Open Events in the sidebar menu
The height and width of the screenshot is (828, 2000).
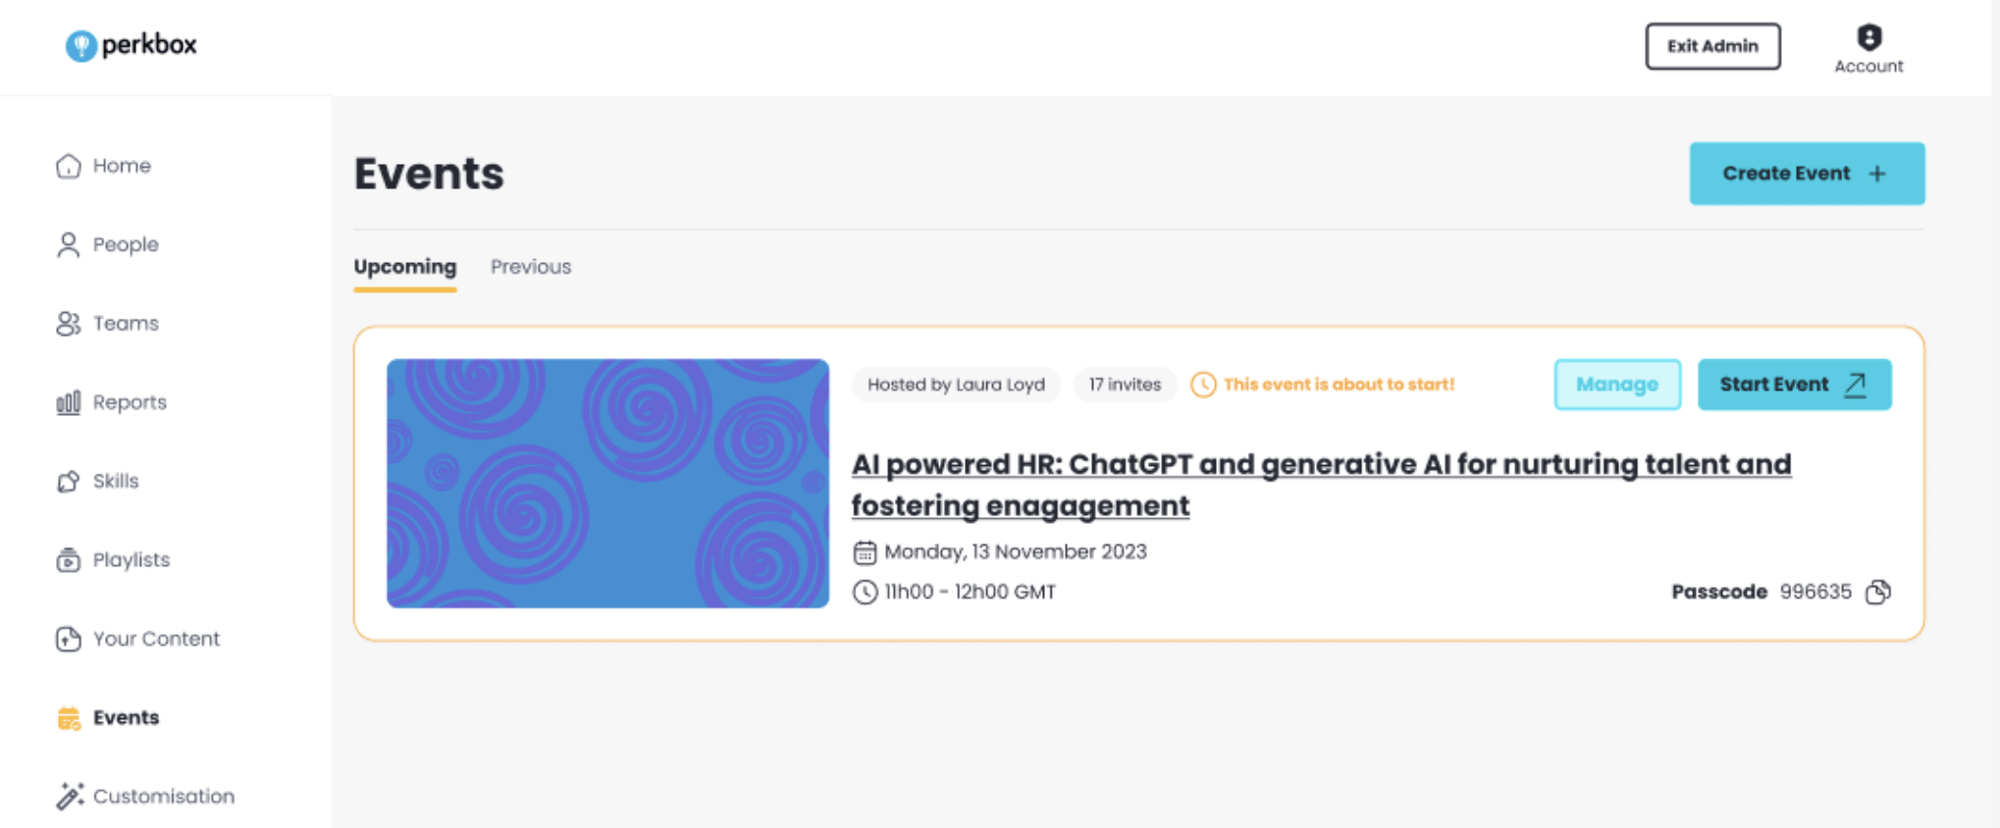click(x=126, y=718)
